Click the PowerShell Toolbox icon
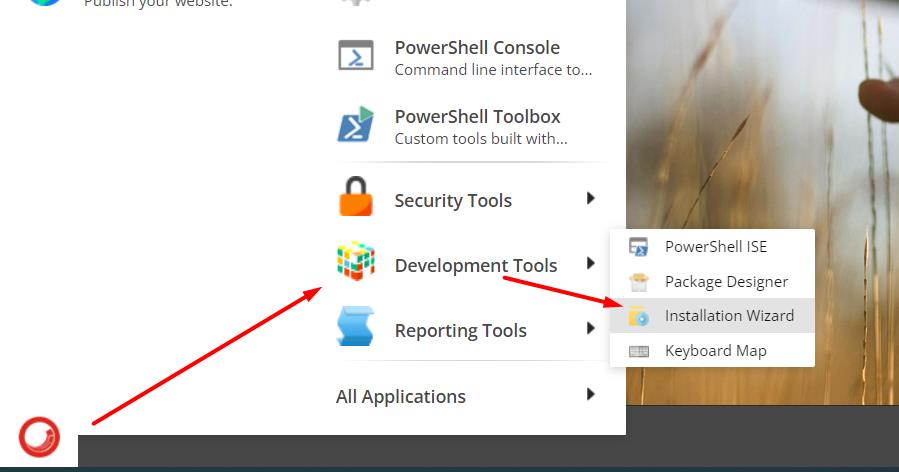 (355, 124)
